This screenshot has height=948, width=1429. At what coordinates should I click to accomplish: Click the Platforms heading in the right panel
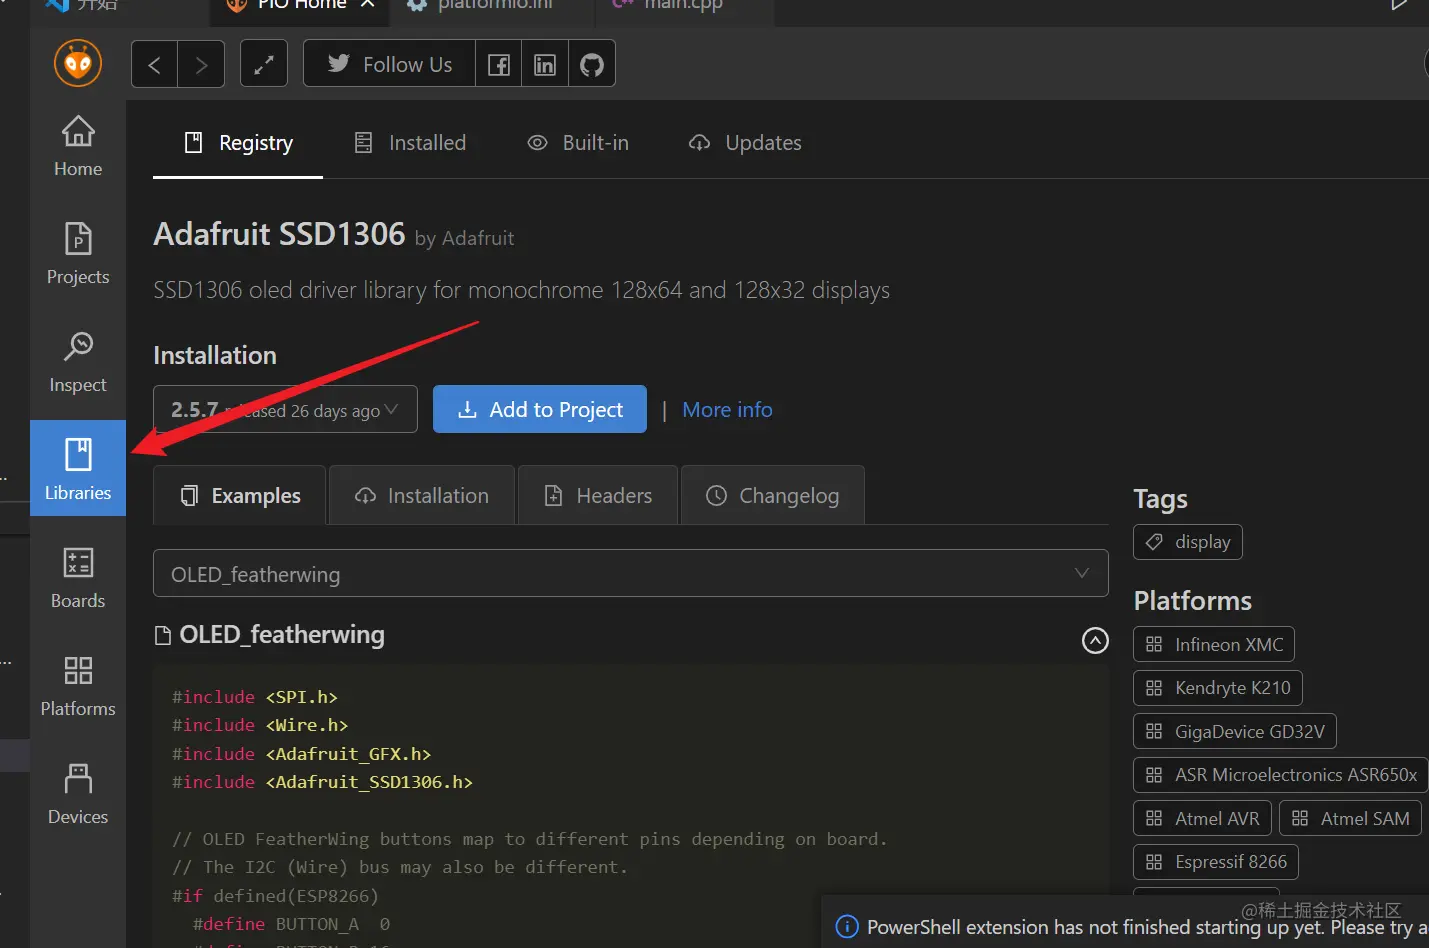point(1192,600)
